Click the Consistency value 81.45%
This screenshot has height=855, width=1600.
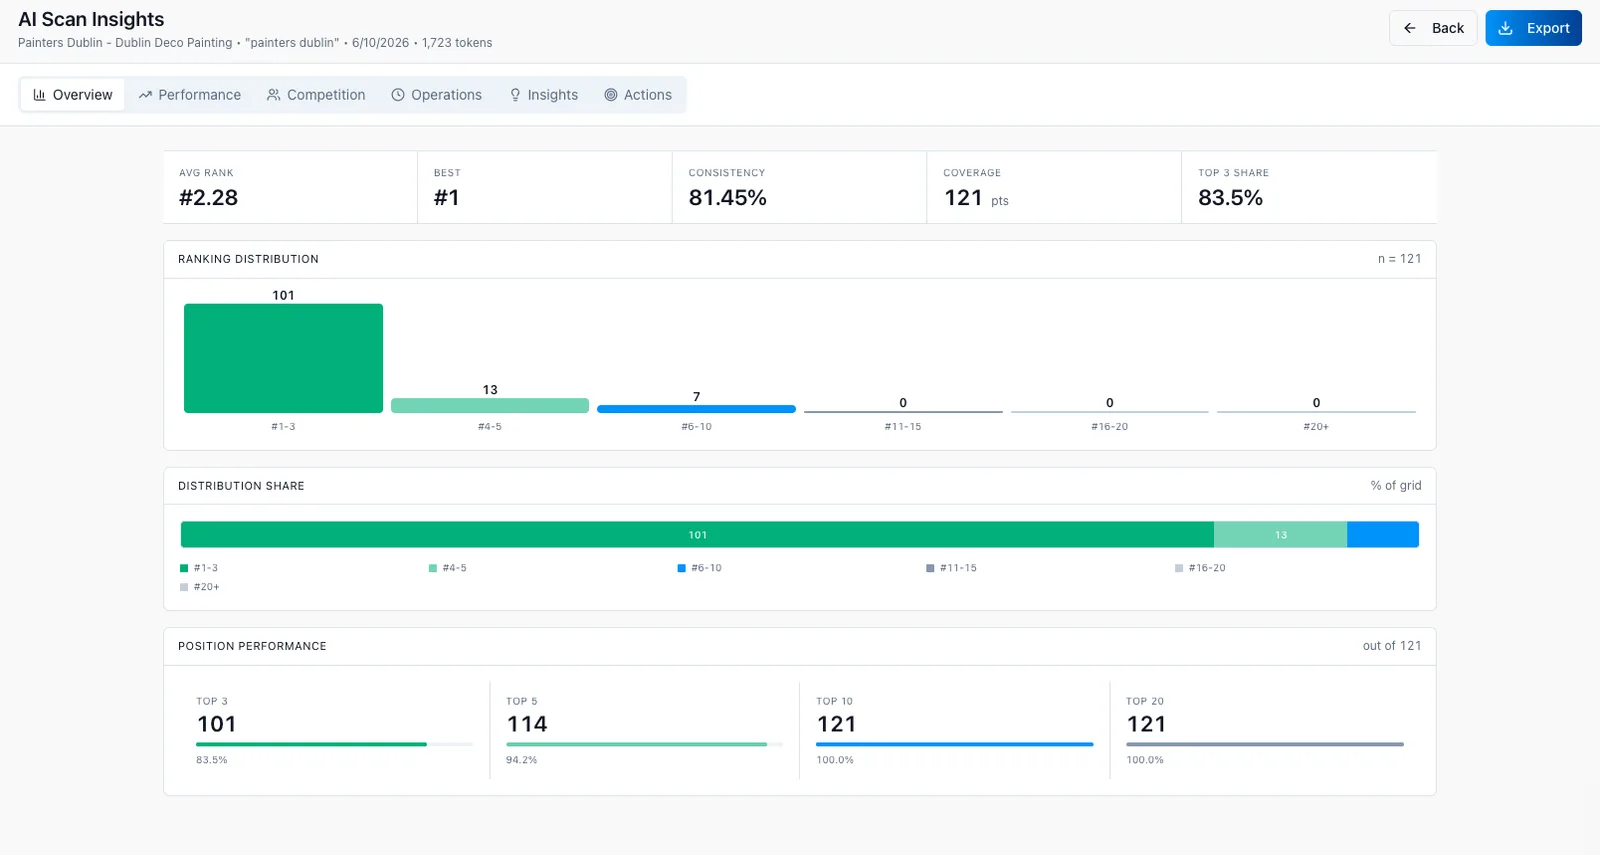click(x=728, y=198)
